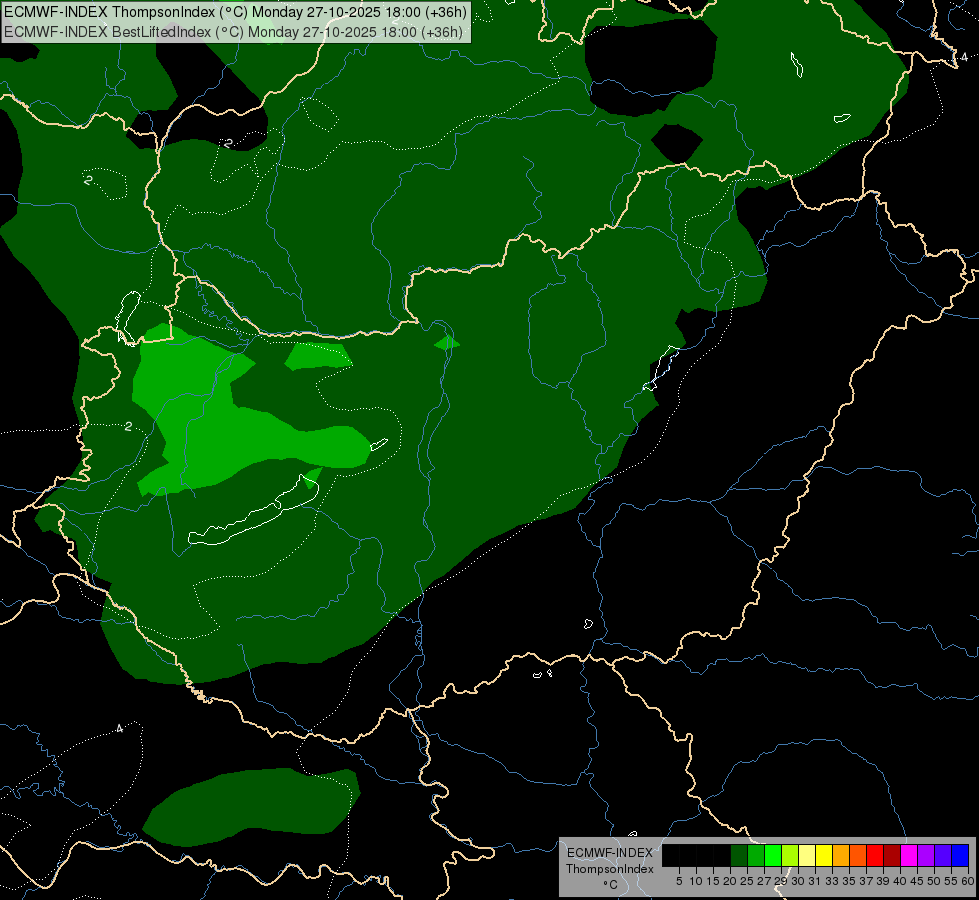Select the purple 45–50 legend swatch

click(x=927, y=855)
